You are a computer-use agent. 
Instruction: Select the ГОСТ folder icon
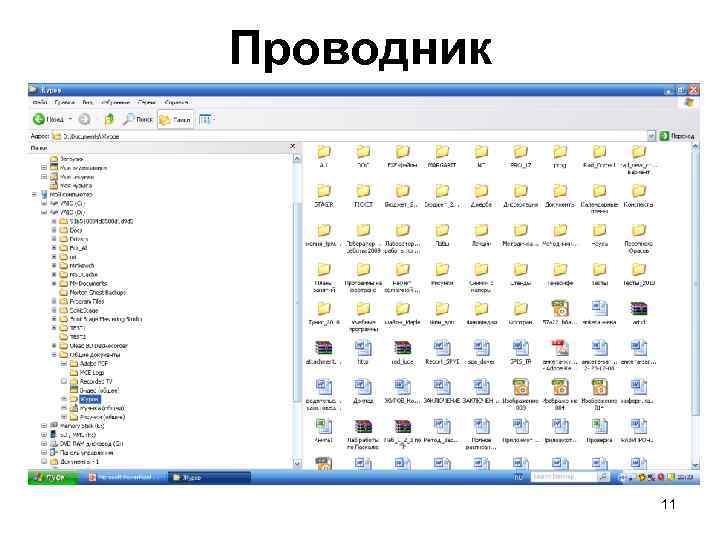(363, 191)
